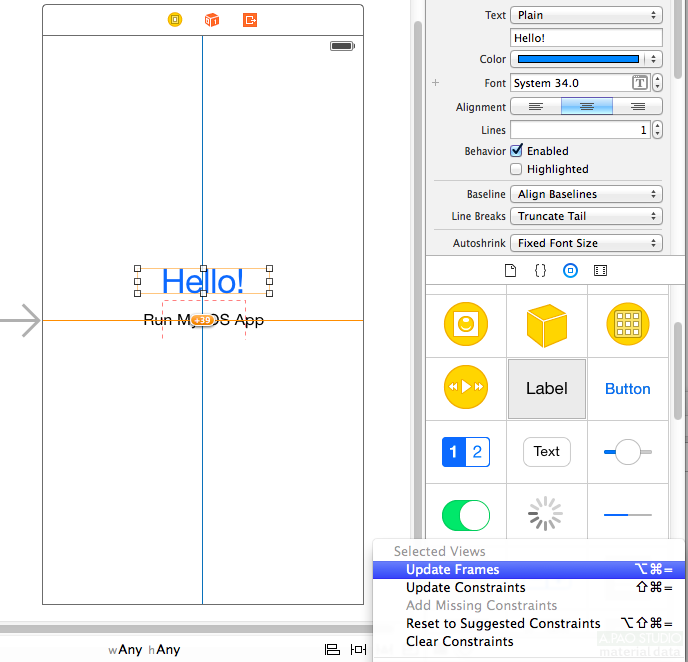Choose Update Frames from the menu

coord(453,570)
